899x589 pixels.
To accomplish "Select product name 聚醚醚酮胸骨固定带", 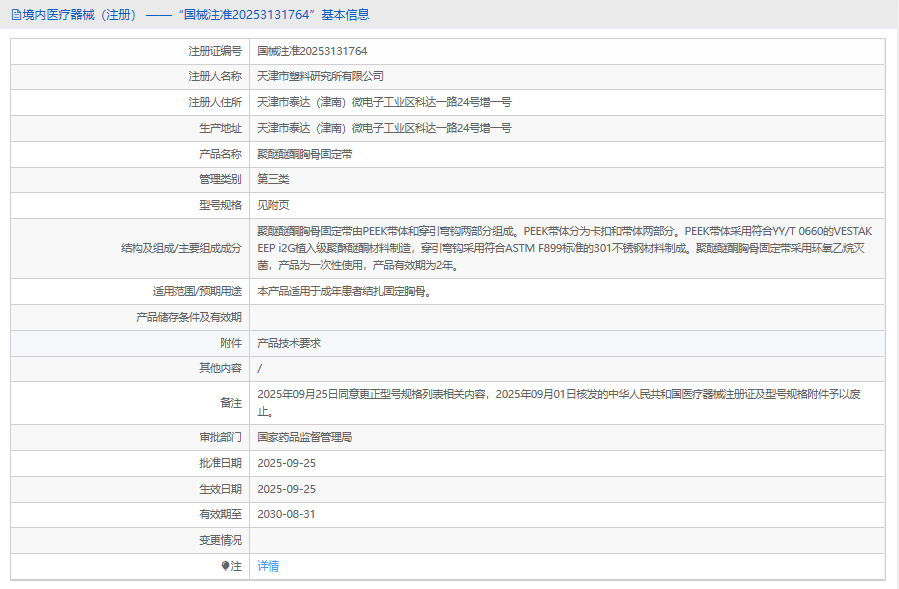I will [304, 154].
